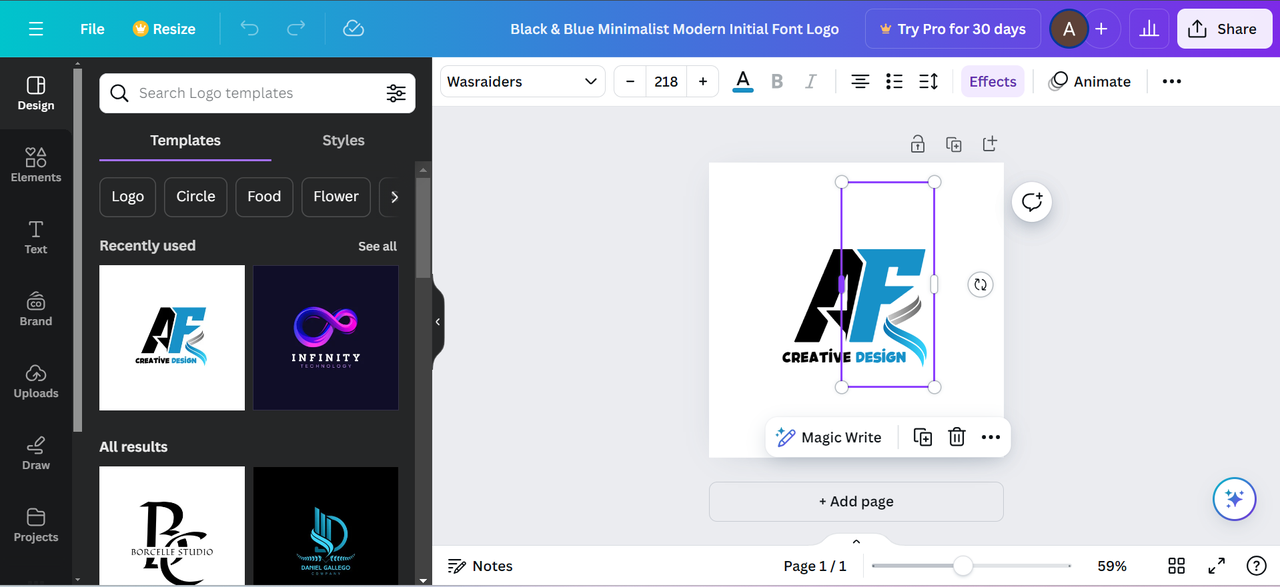Viewport: 1280px width, 587px height.
Task: Increase font size with plus button
Action: coord(703,82)
